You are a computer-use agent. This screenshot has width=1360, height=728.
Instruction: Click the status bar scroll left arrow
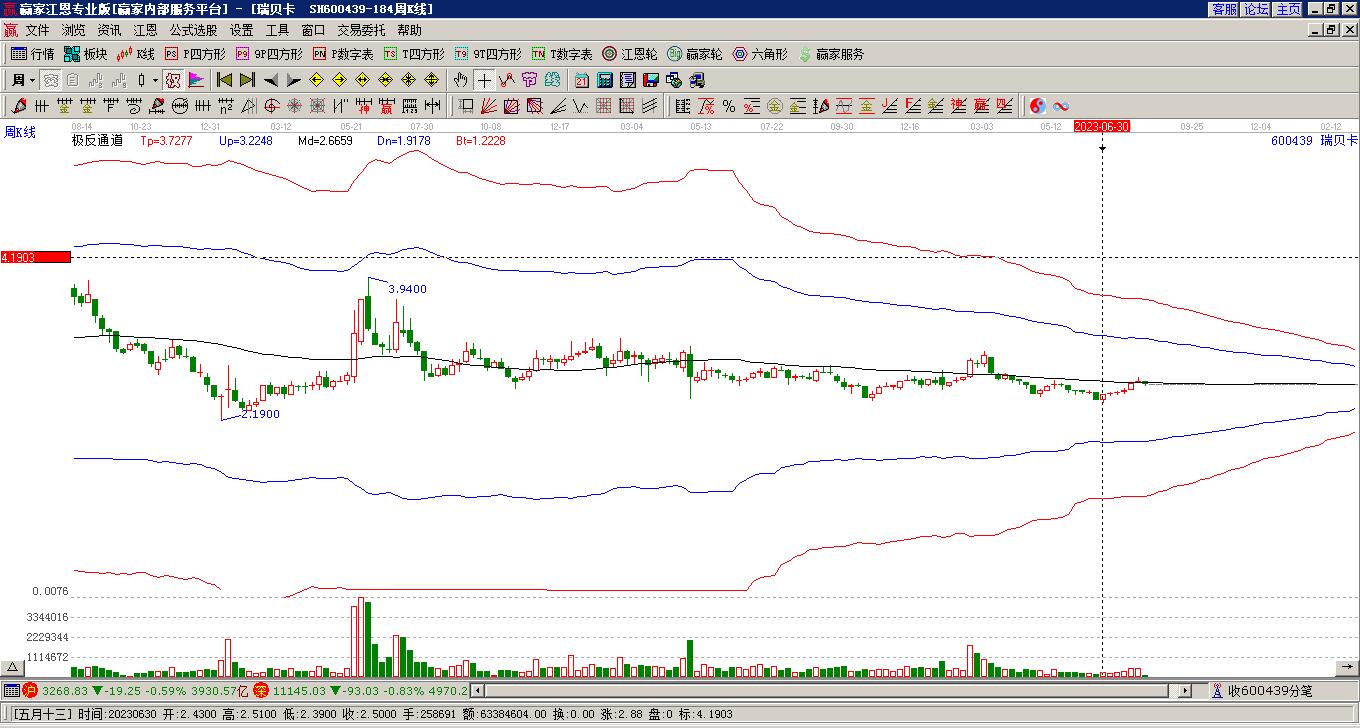(x=477, y=690)
